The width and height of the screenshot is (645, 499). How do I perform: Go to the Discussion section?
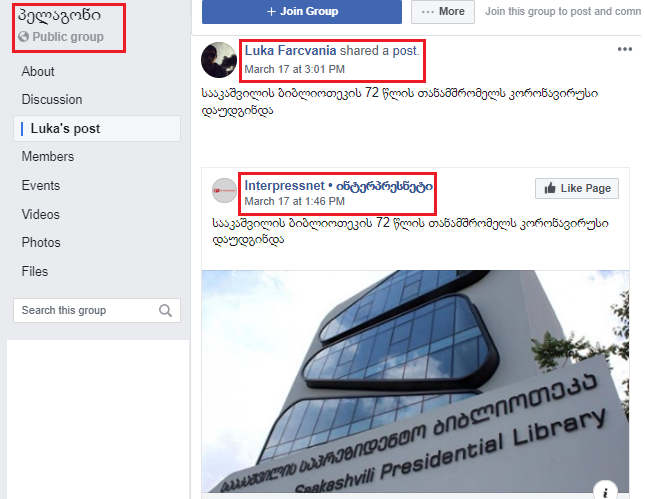tap(52, 100)
